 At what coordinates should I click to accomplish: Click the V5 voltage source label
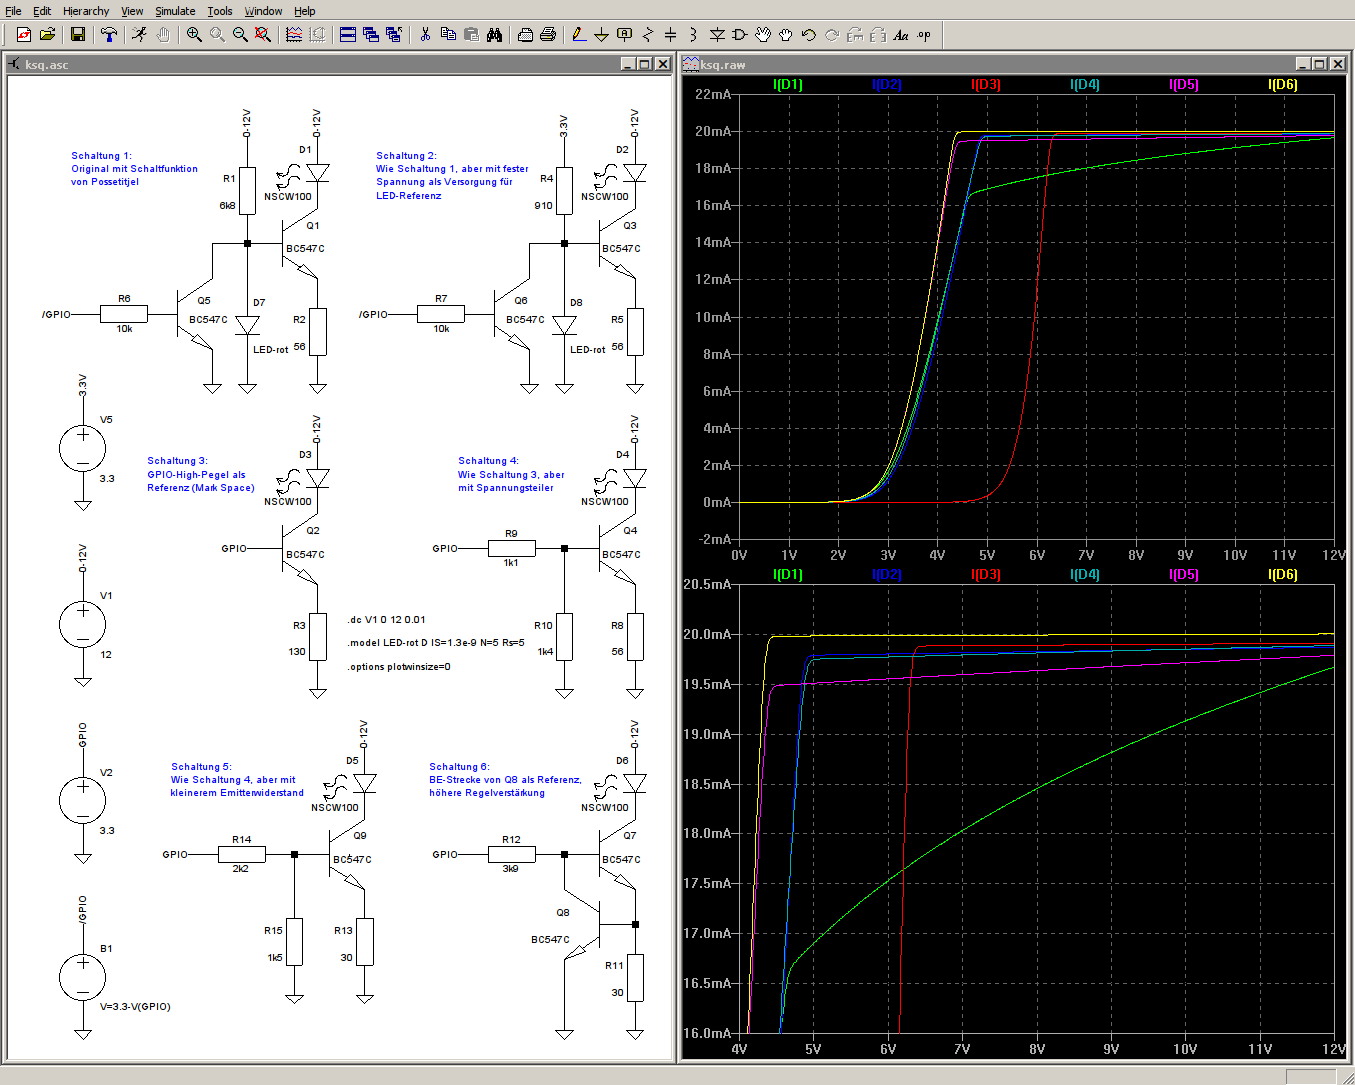coord(106,420)
